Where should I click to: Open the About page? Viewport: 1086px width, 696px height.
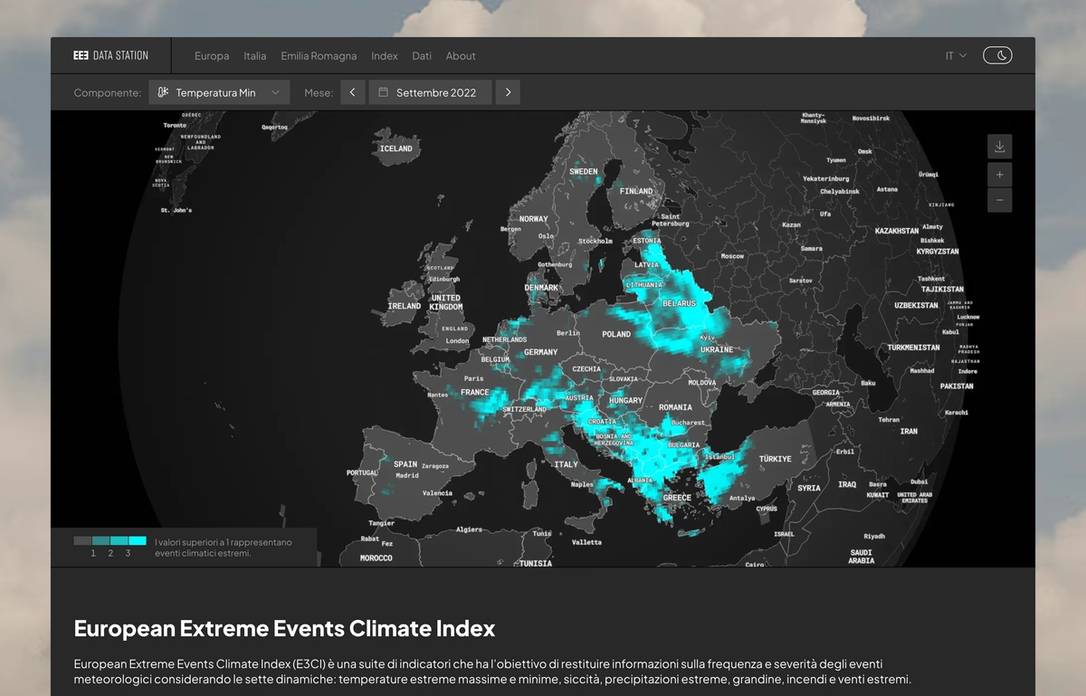[x=460, y=56]
